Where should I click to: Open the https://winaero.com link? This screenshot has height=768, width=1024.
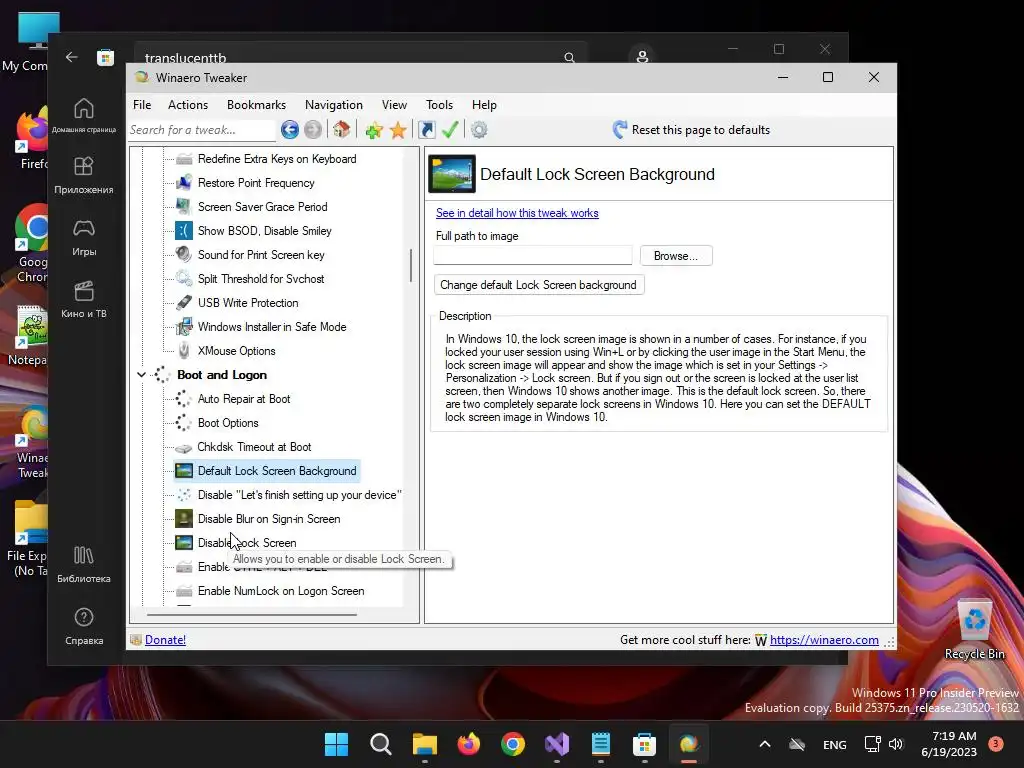click(x=824, y=640)
